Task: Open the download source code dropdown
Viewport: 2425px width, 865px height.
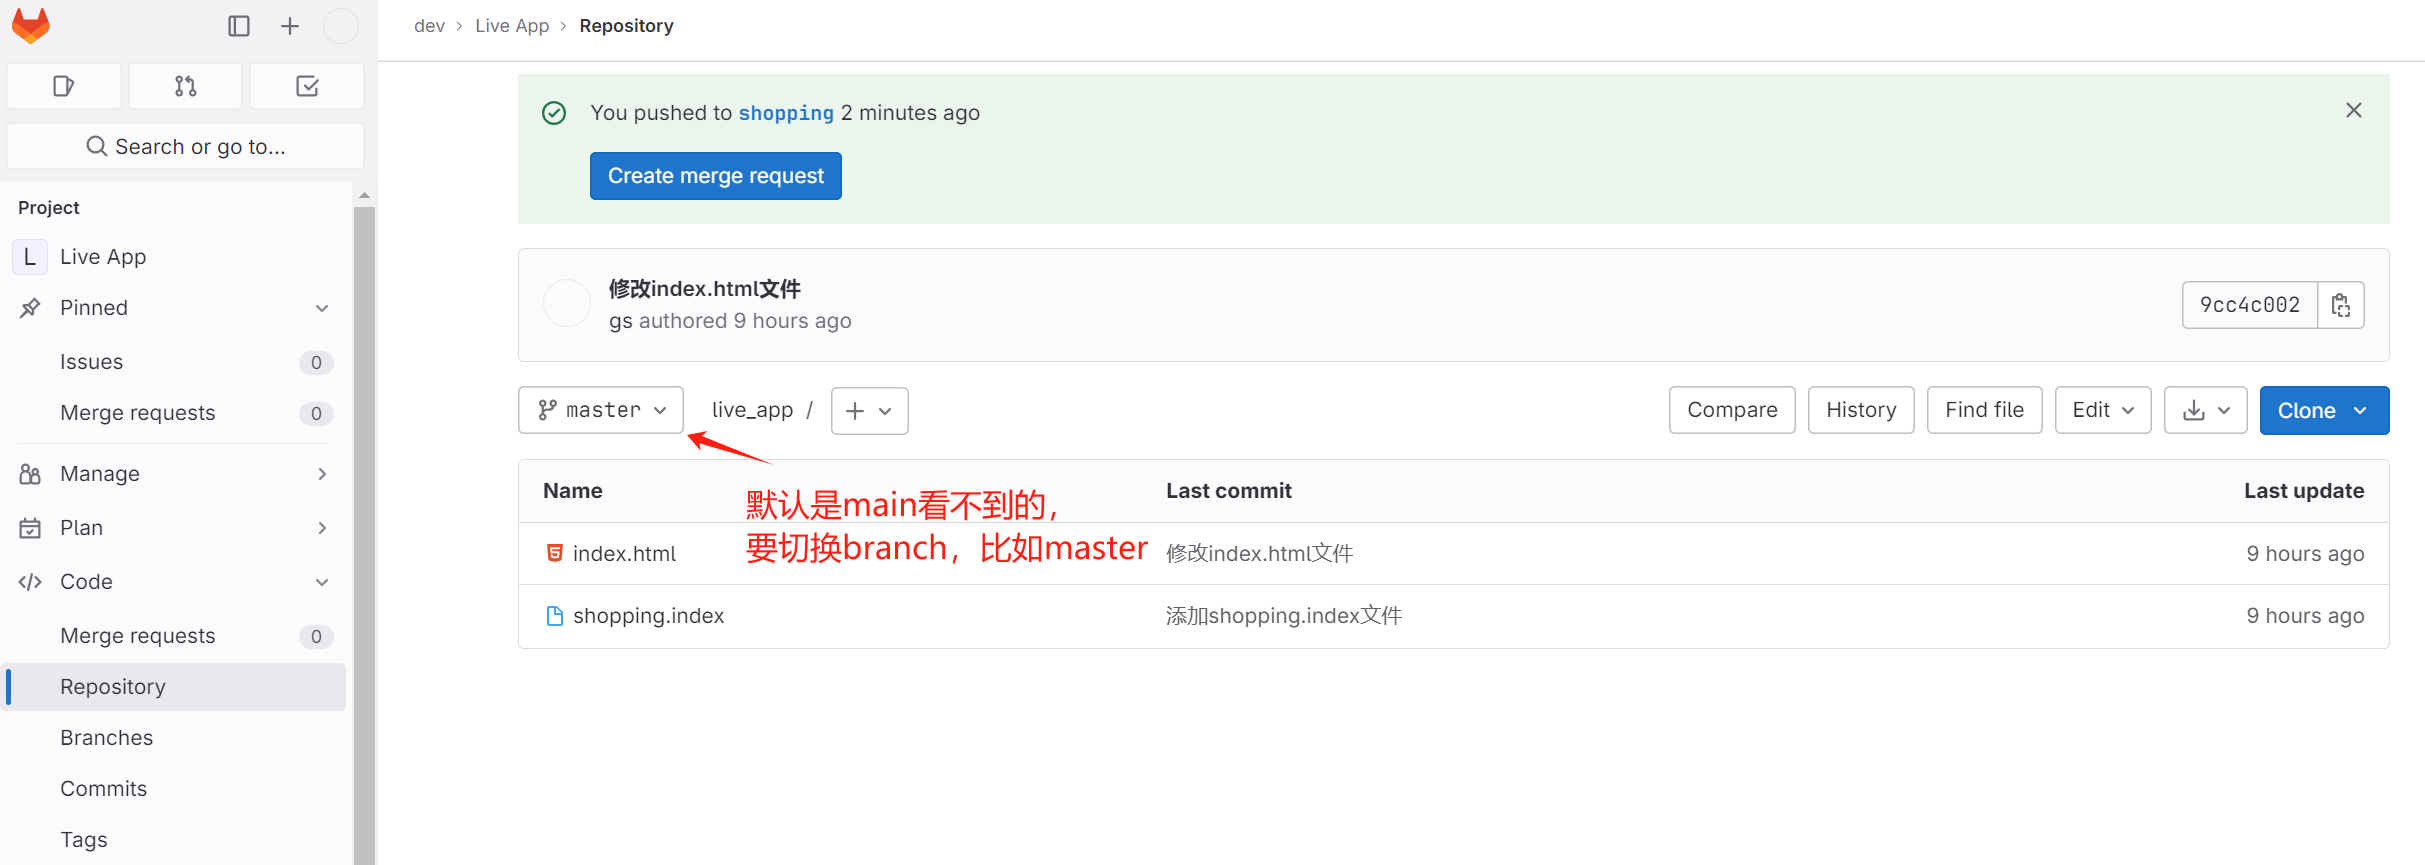Action: (x=2206, y=410)
